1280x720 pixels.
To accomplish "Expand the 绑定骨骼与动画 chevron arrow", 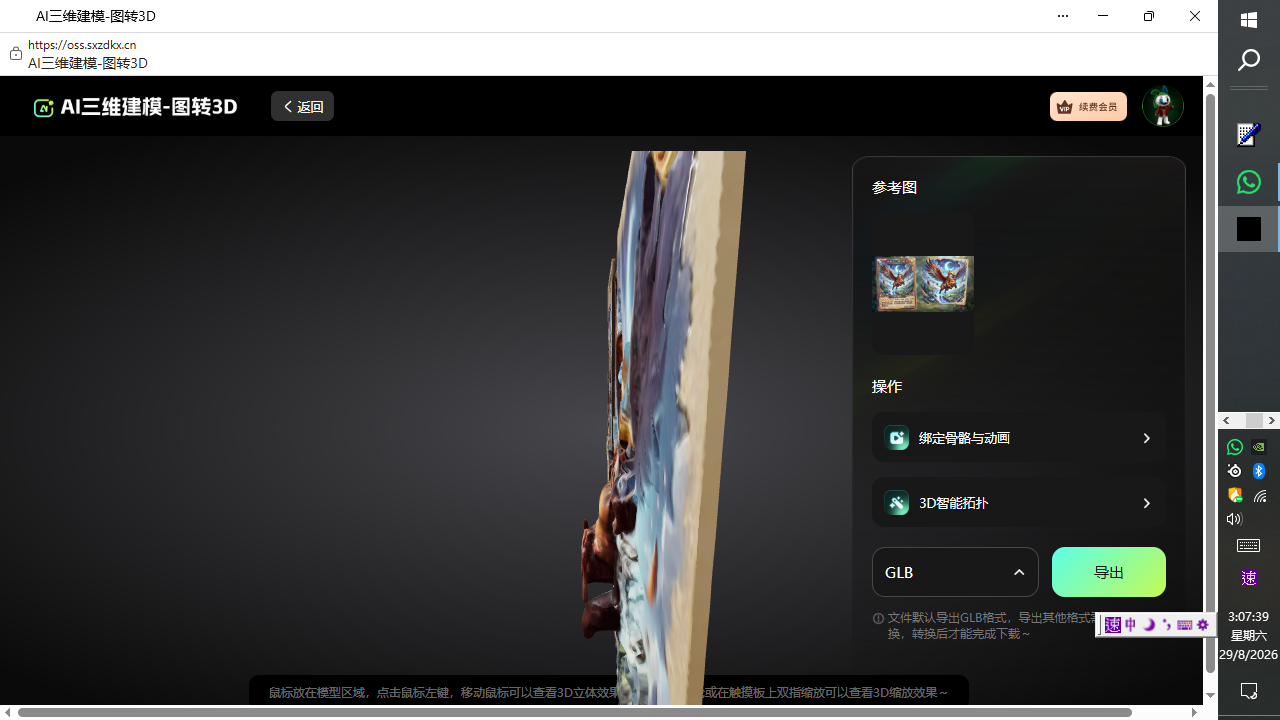I will (x=1147, y=438).
